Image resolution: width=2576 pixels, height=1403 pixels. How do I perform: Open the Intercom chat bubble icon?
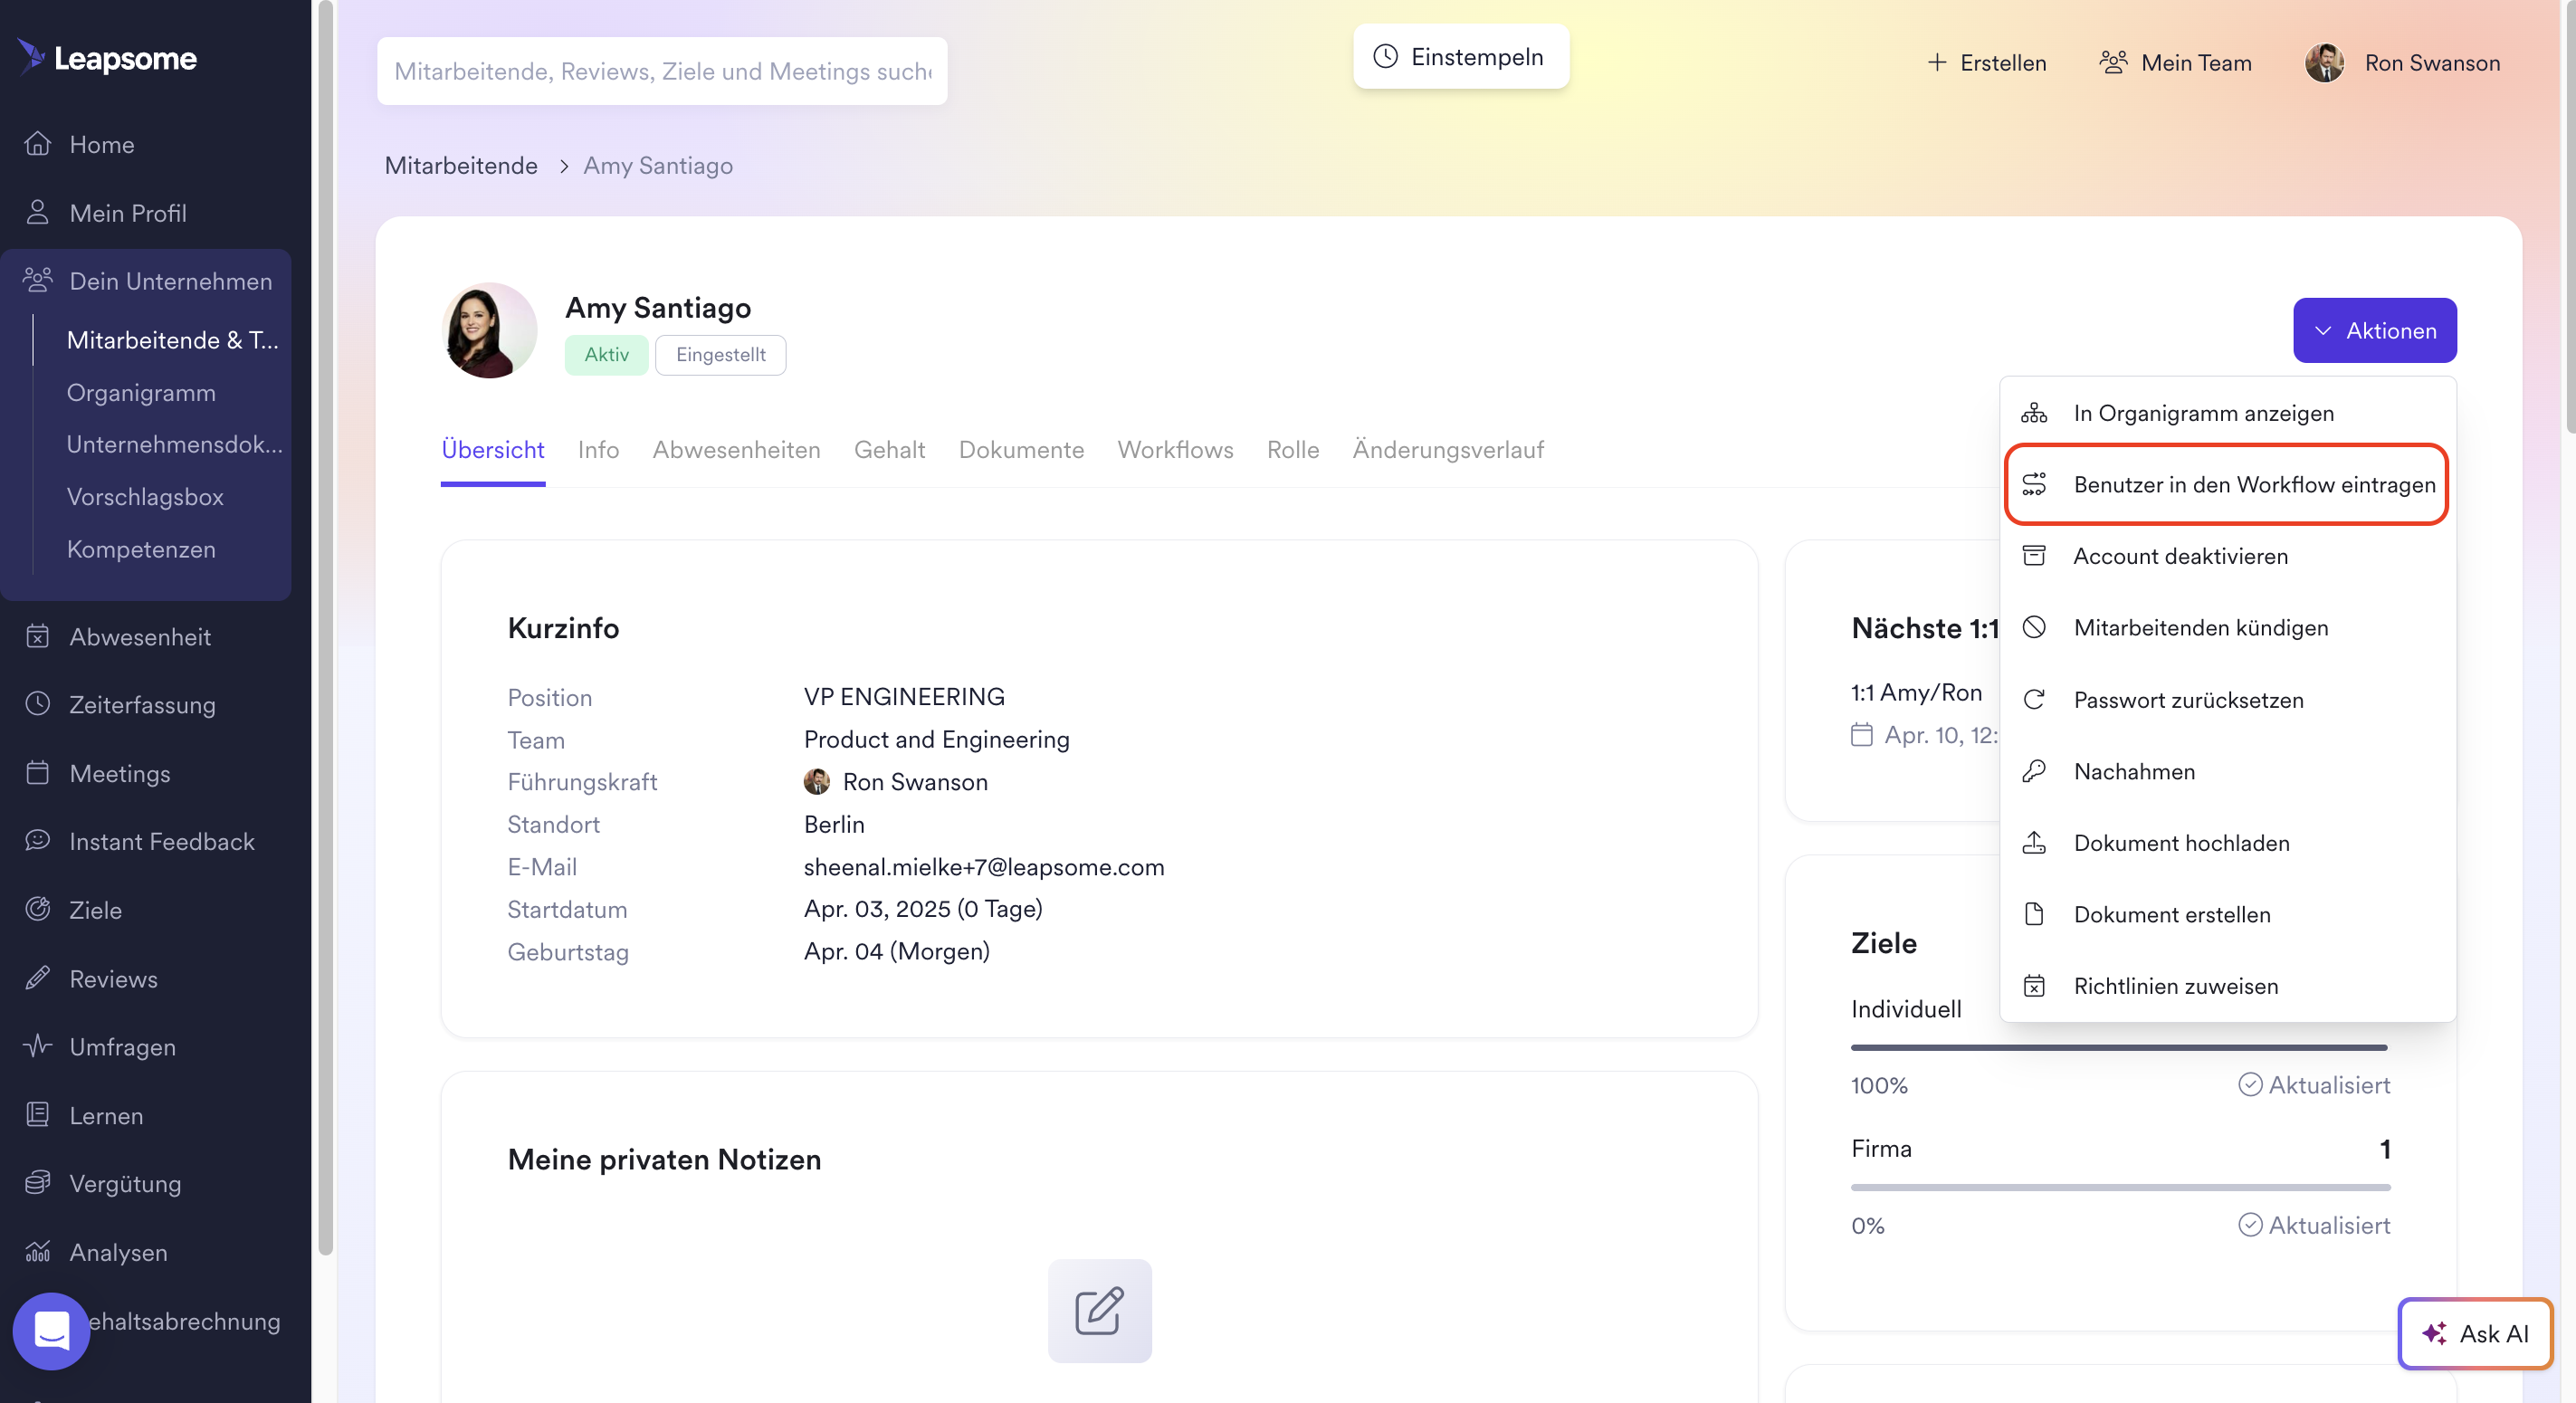51,1331
